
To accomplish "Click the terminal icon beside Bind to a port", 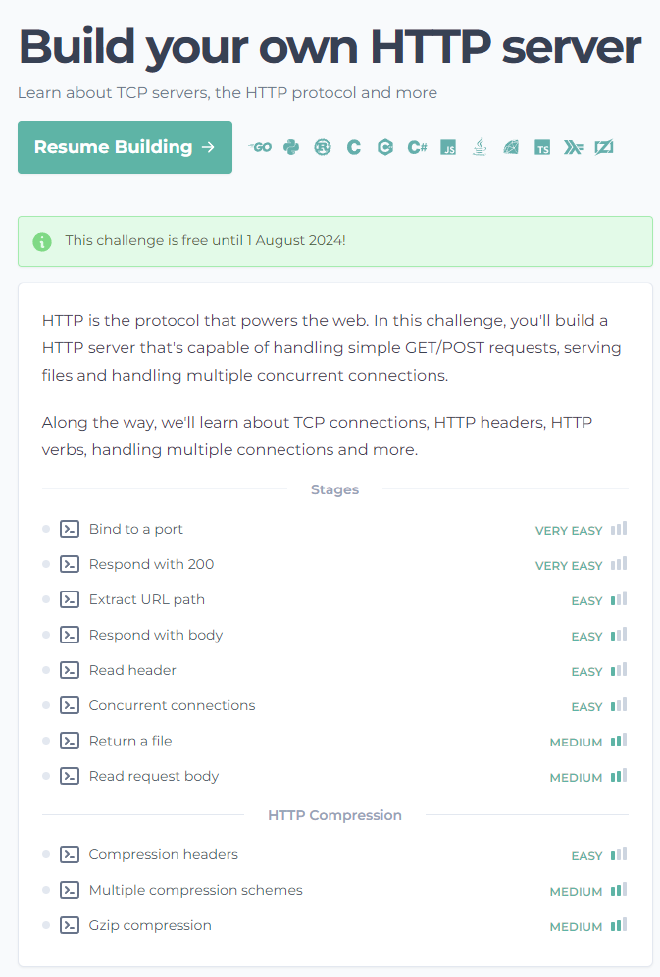I will pos(69,528).
